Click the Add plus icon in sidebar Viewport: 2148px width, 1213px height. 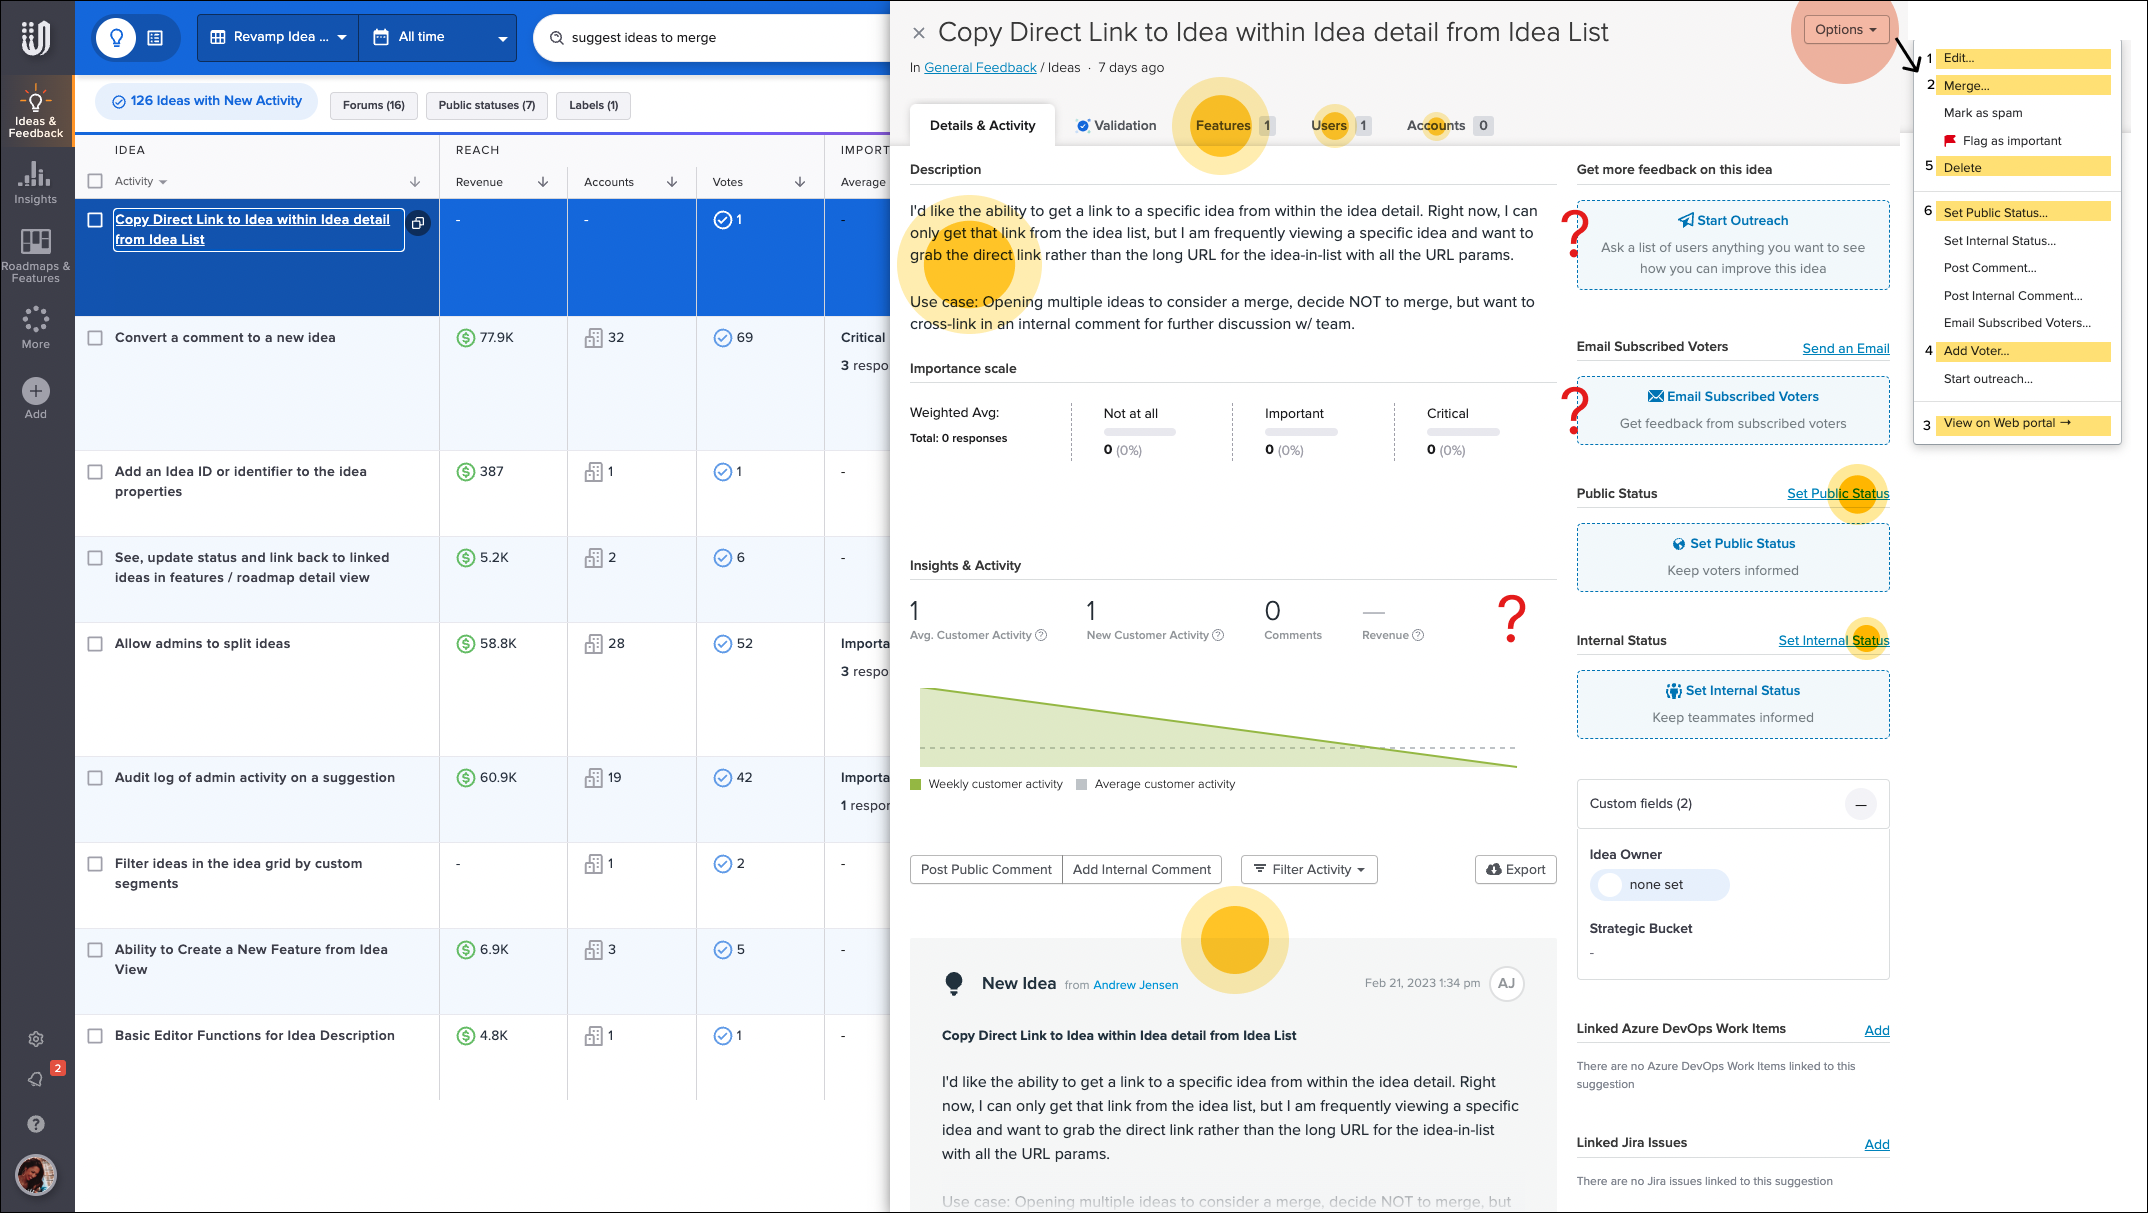coord(36,391)
